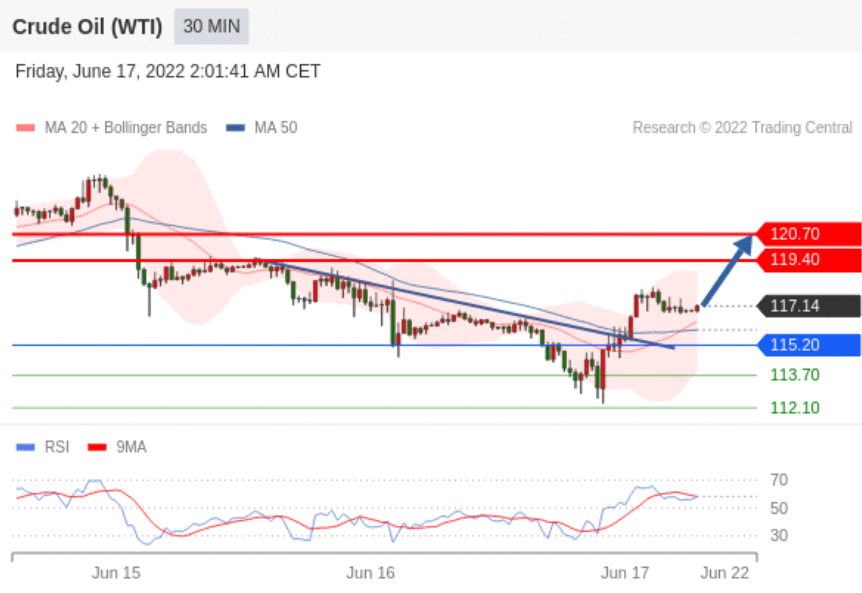Click the MA 20 + Bollinger Bands legend label
This screenshot has height=593, width=862.
[x=126, y=128]
